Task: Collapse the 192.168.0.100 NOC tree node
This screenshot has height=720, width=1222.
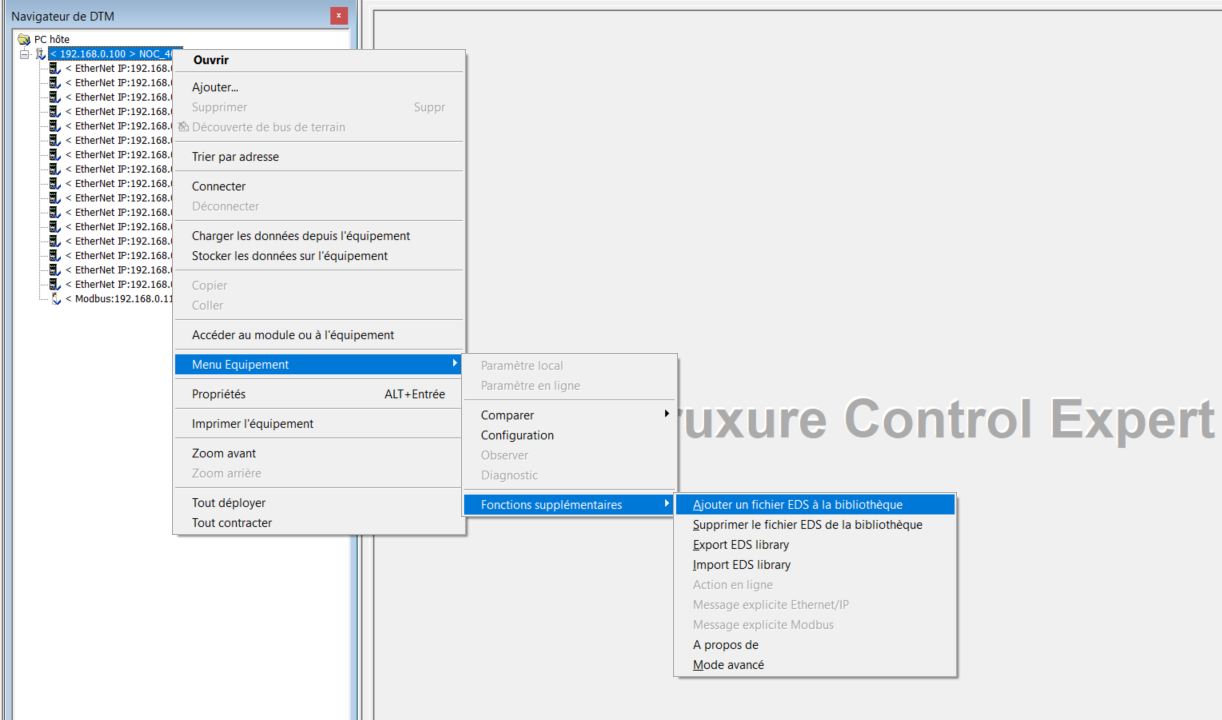Action: (x=24, y=54)
